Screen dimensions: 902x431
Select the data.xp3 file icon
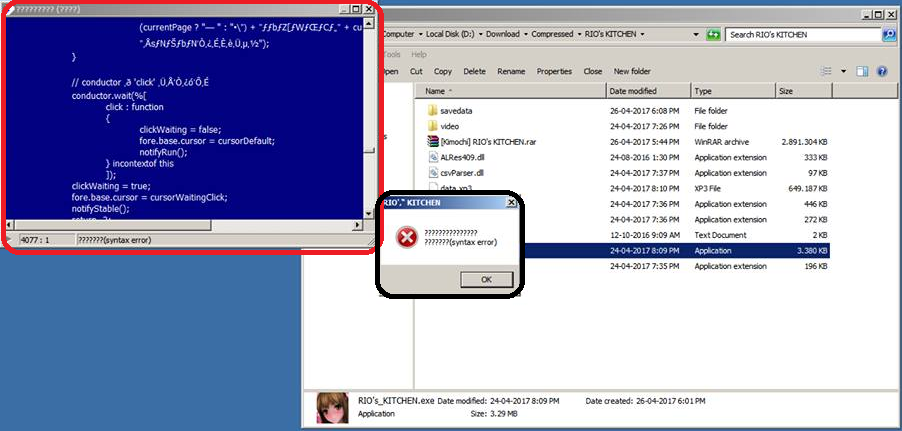[433, 188]
